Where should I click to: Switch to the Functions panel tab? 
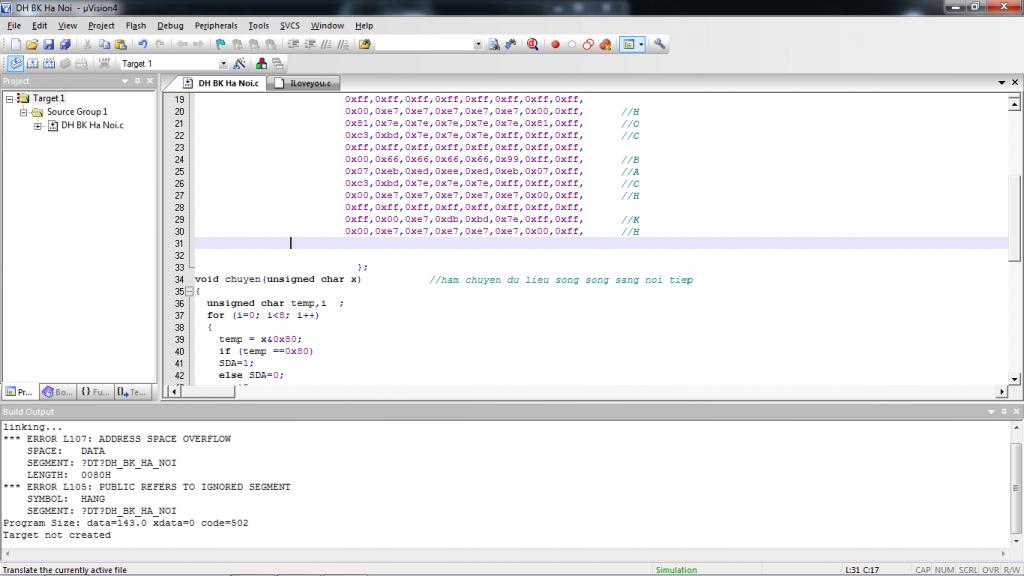tap(95, 392)
